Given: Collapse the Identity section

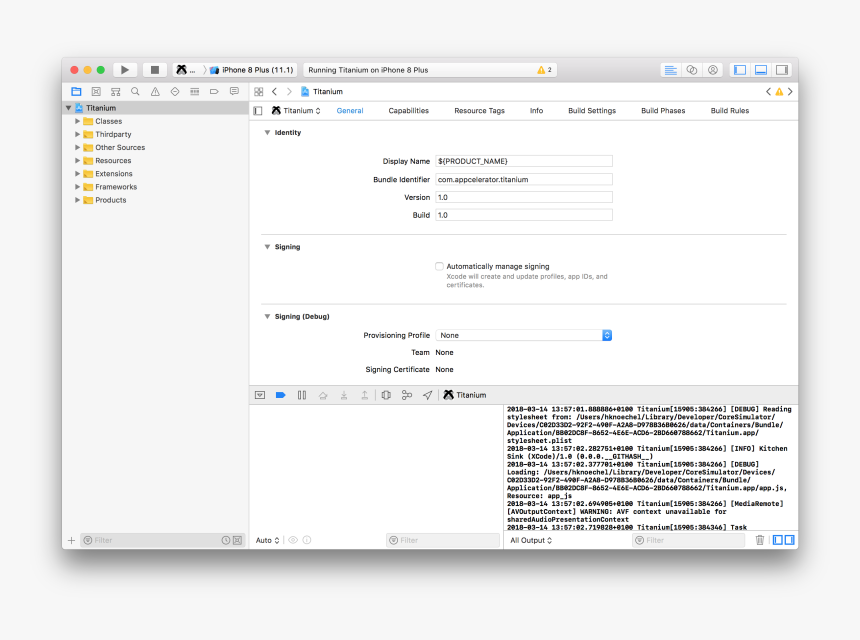Looking at the screenshot, I should click(x=267, y=133).
